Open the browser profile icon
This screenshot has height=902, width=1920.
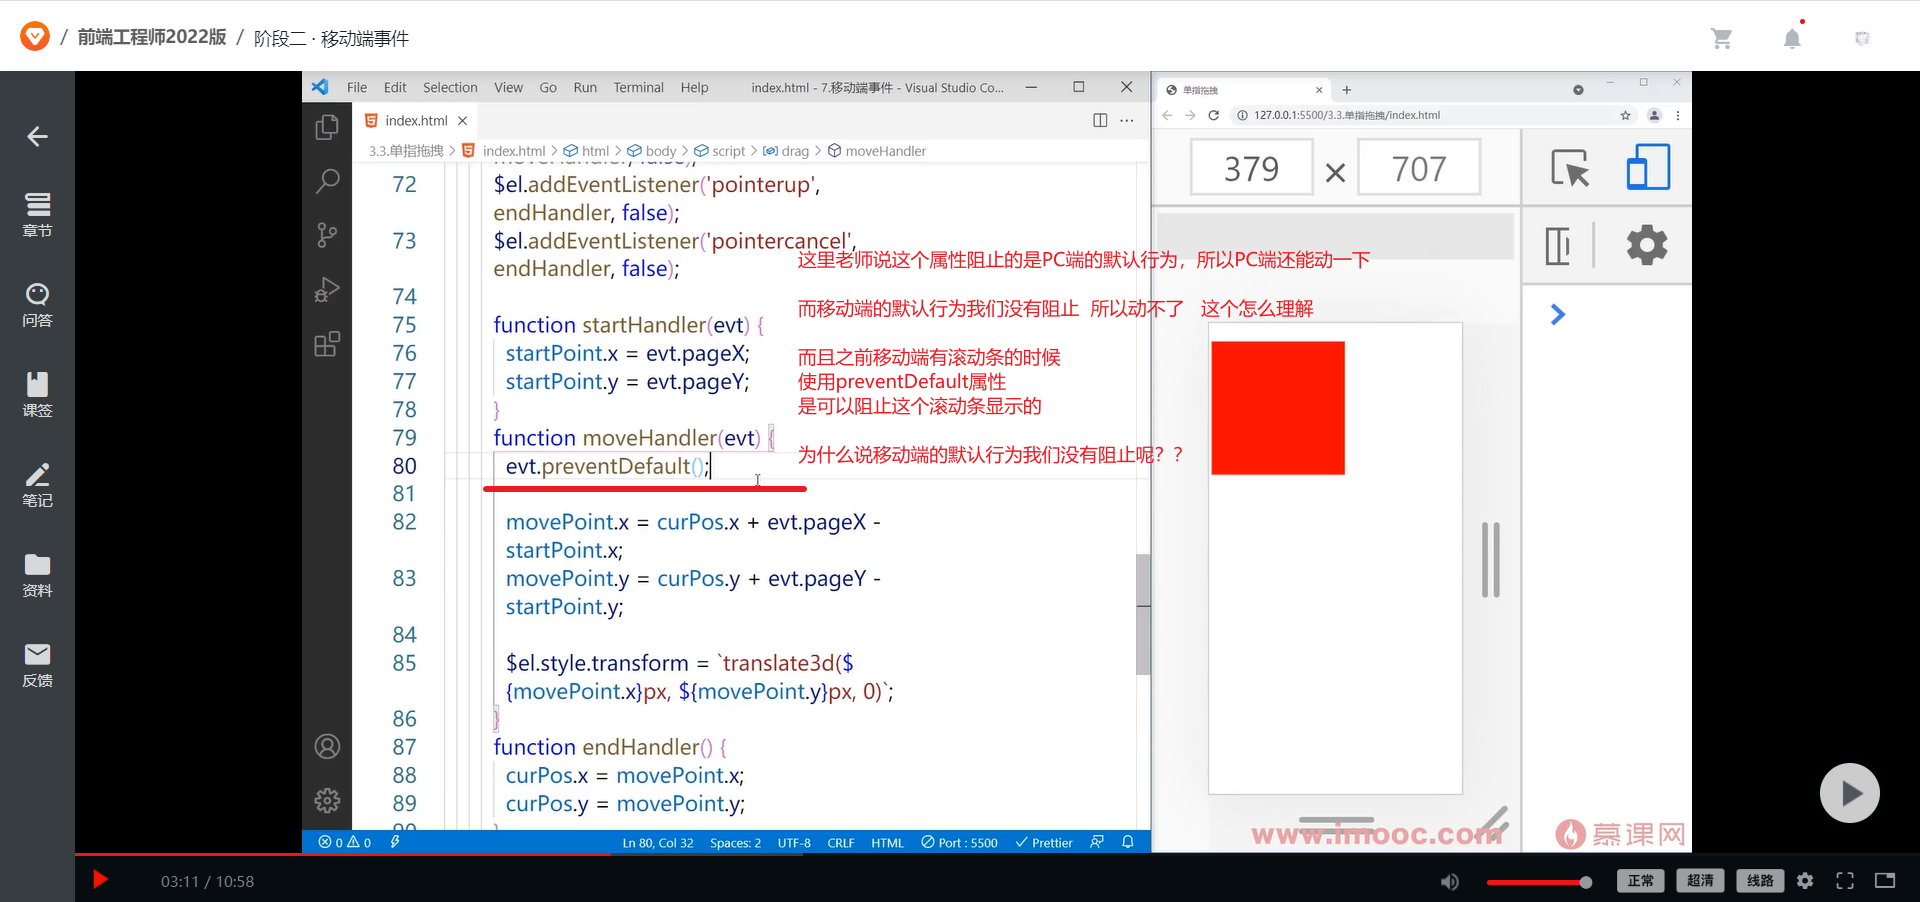click(1654, 115)
